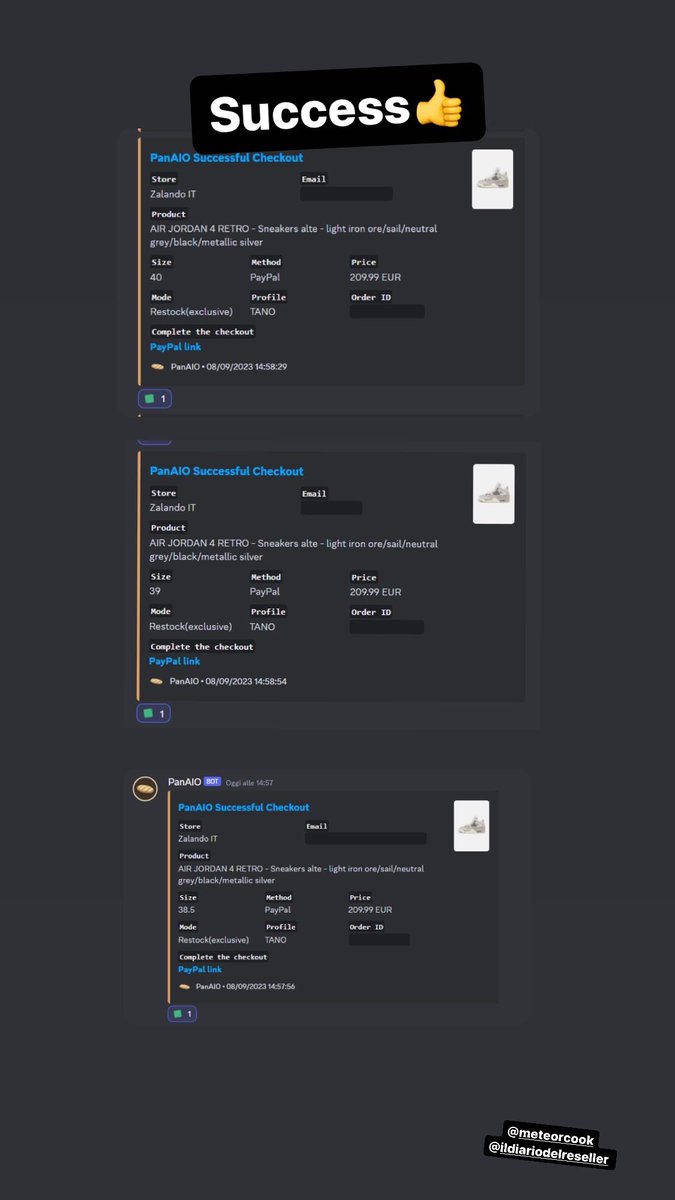Click title of 14:58:54 checkout embed

pyautogui.click(x=226, y=471)
